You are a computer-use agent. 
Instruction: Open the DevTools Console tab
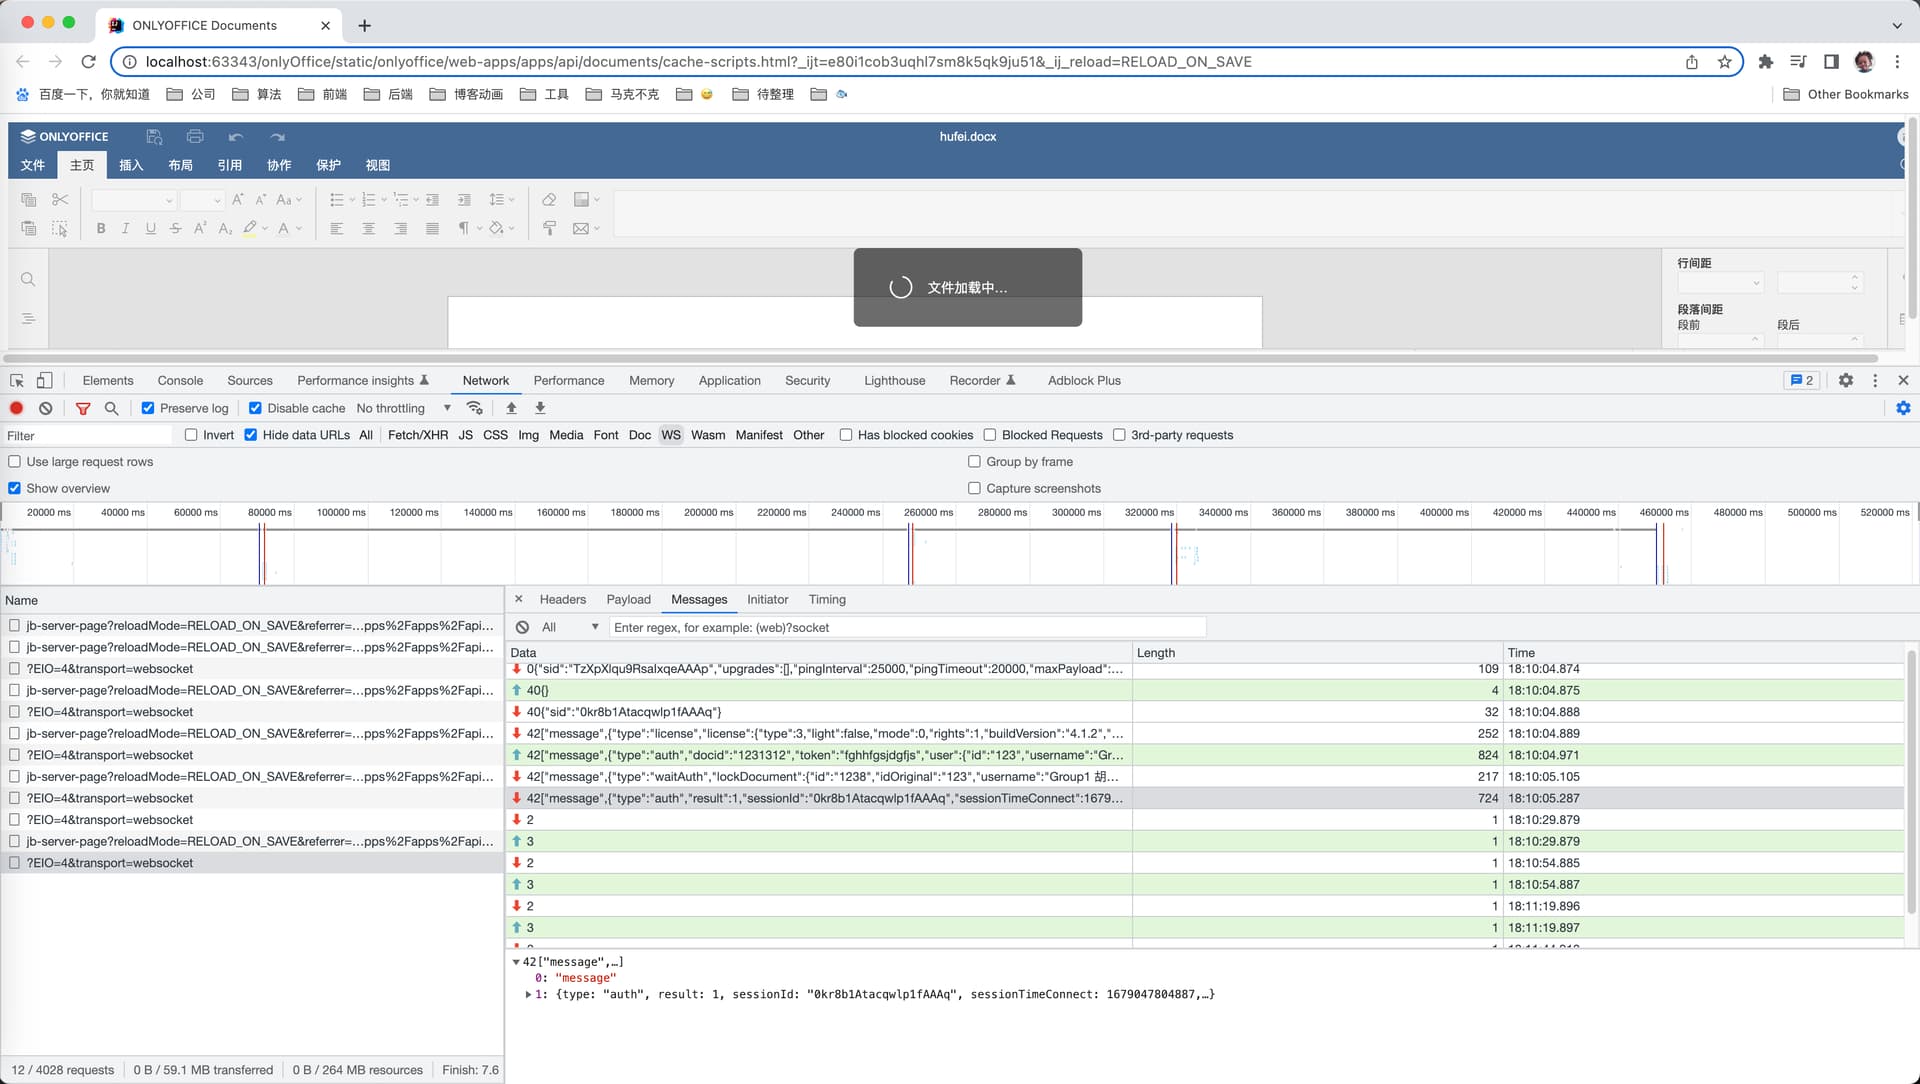[180, 381]
